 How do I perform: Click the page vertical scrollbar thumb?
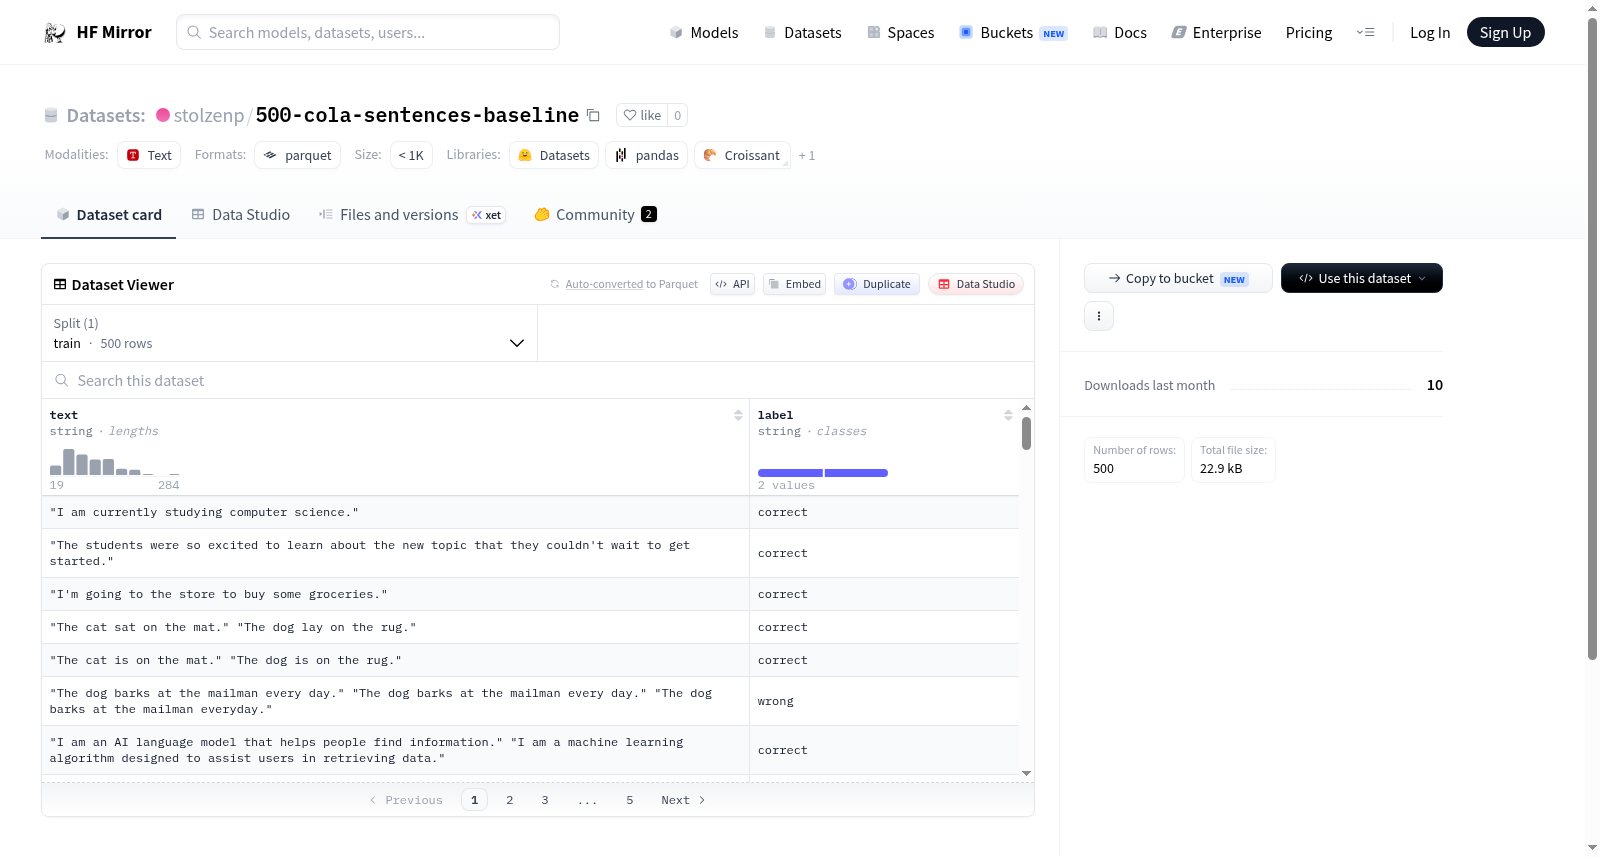pos(1592,339)
